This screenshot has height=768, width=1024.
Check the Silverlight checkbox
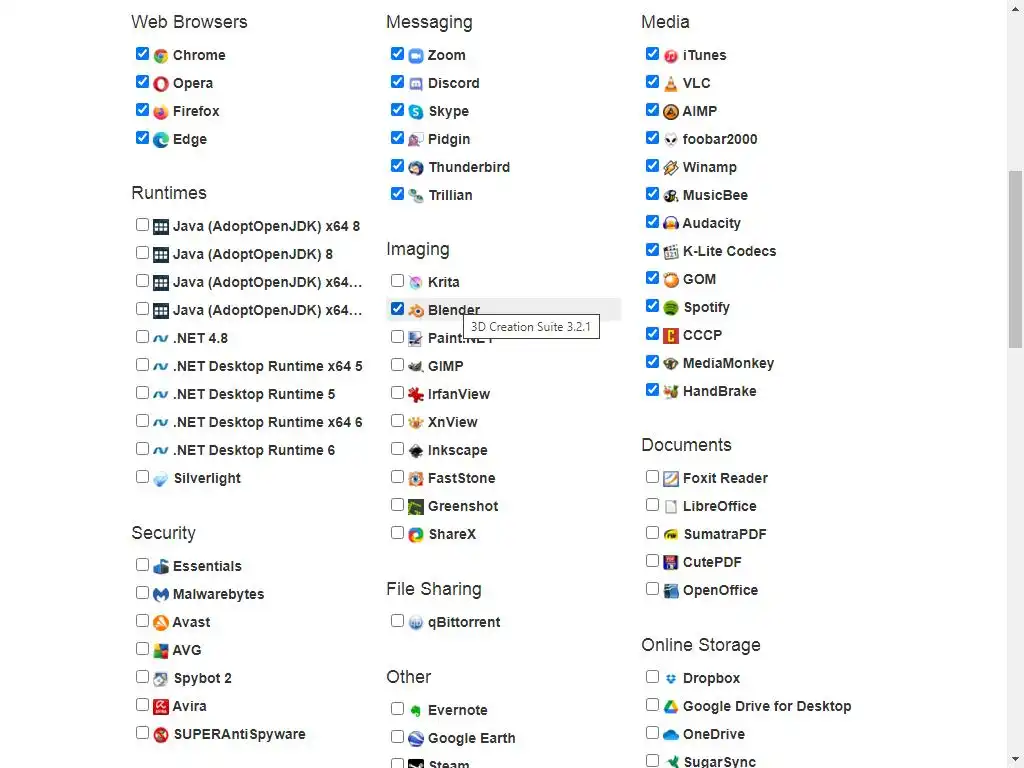pos(142,477)
